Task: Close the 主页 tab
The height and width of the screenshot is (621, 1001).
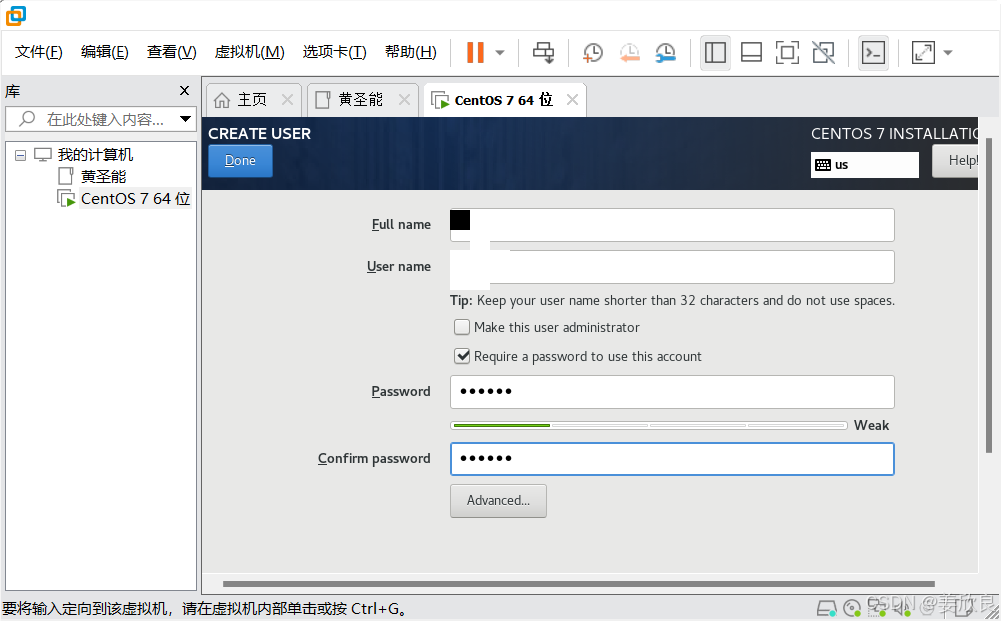Action: [x=287, y=100]
